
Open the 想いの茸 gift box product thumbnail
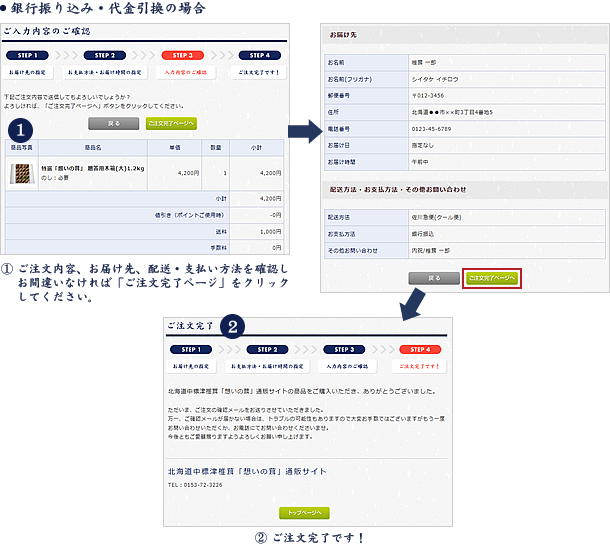(20, 173)
